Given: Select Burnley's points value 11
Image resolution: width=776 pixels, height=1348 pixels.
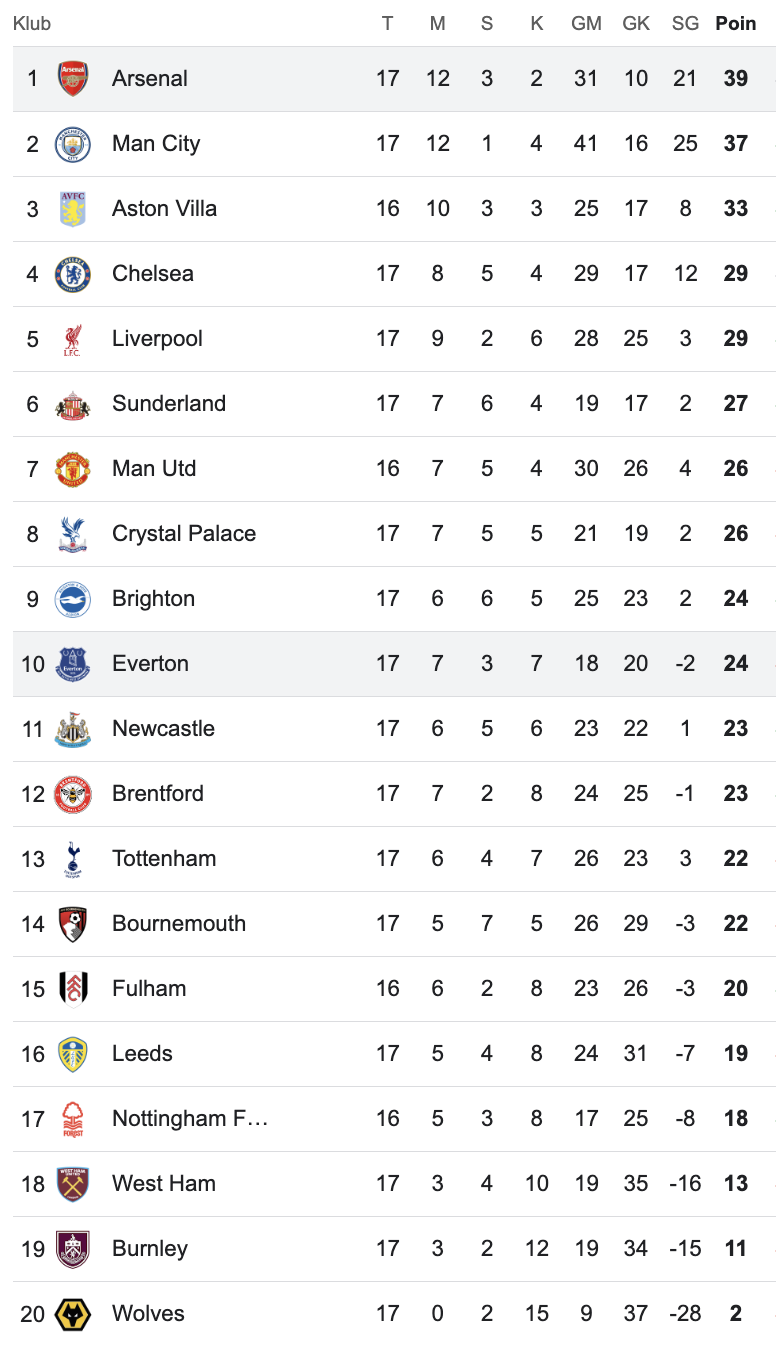Looking at the screenshot, I should pos(736,1249).
